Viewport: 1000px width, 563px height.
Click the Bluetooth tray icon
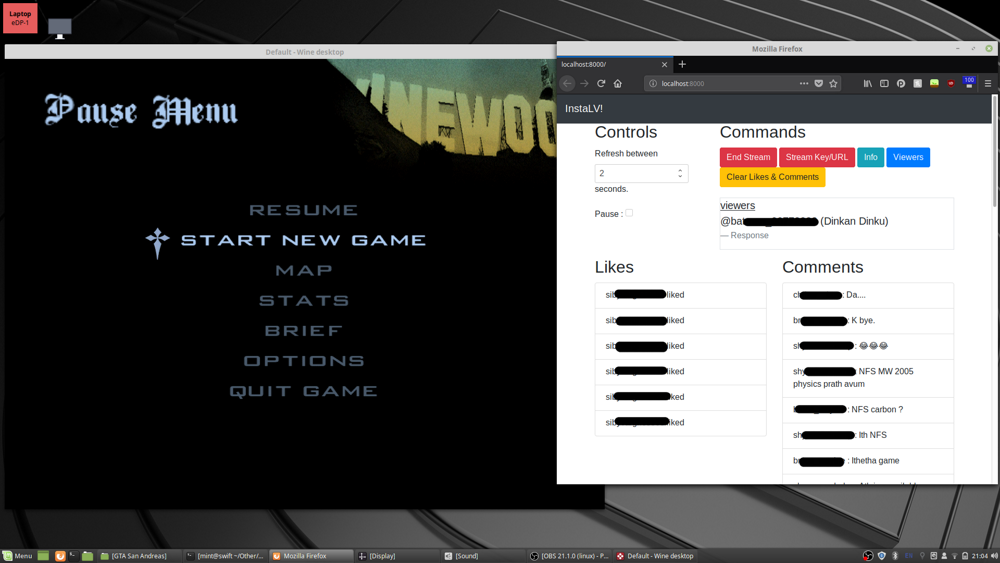click(x=895, y=556)
